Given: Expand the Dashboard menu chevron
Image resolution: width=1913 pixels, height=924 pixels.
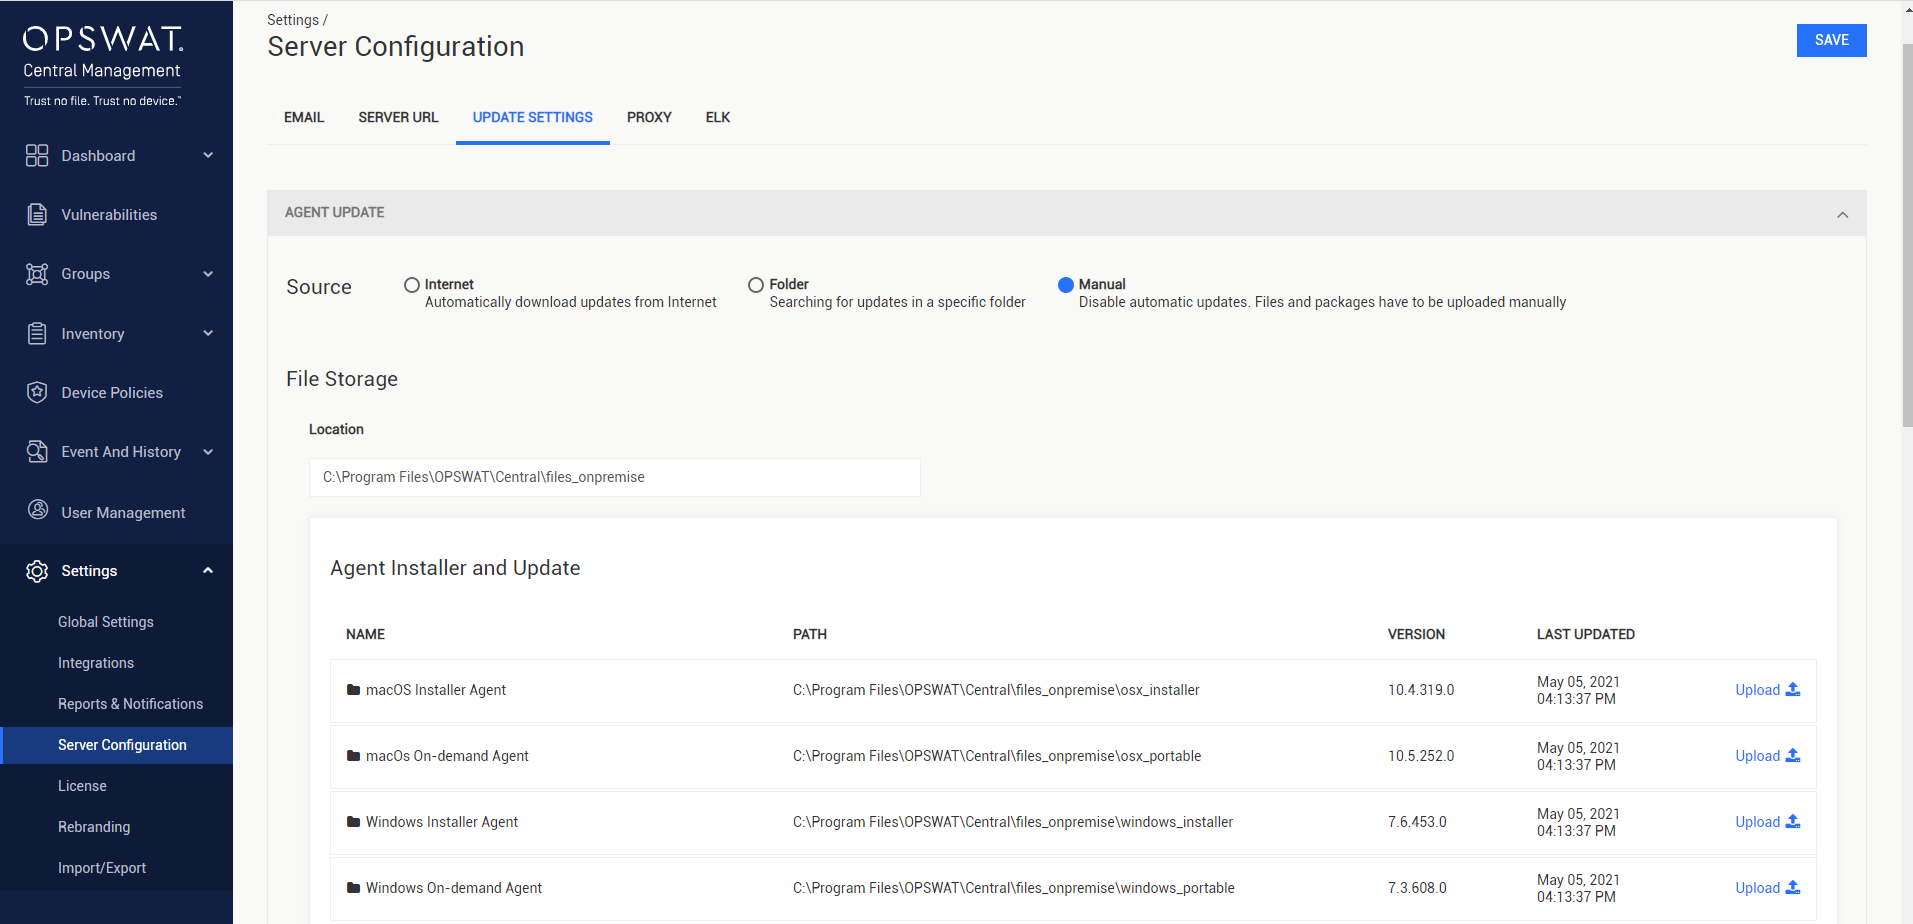Looking at the screenshot, I should [x=208, y=155].
